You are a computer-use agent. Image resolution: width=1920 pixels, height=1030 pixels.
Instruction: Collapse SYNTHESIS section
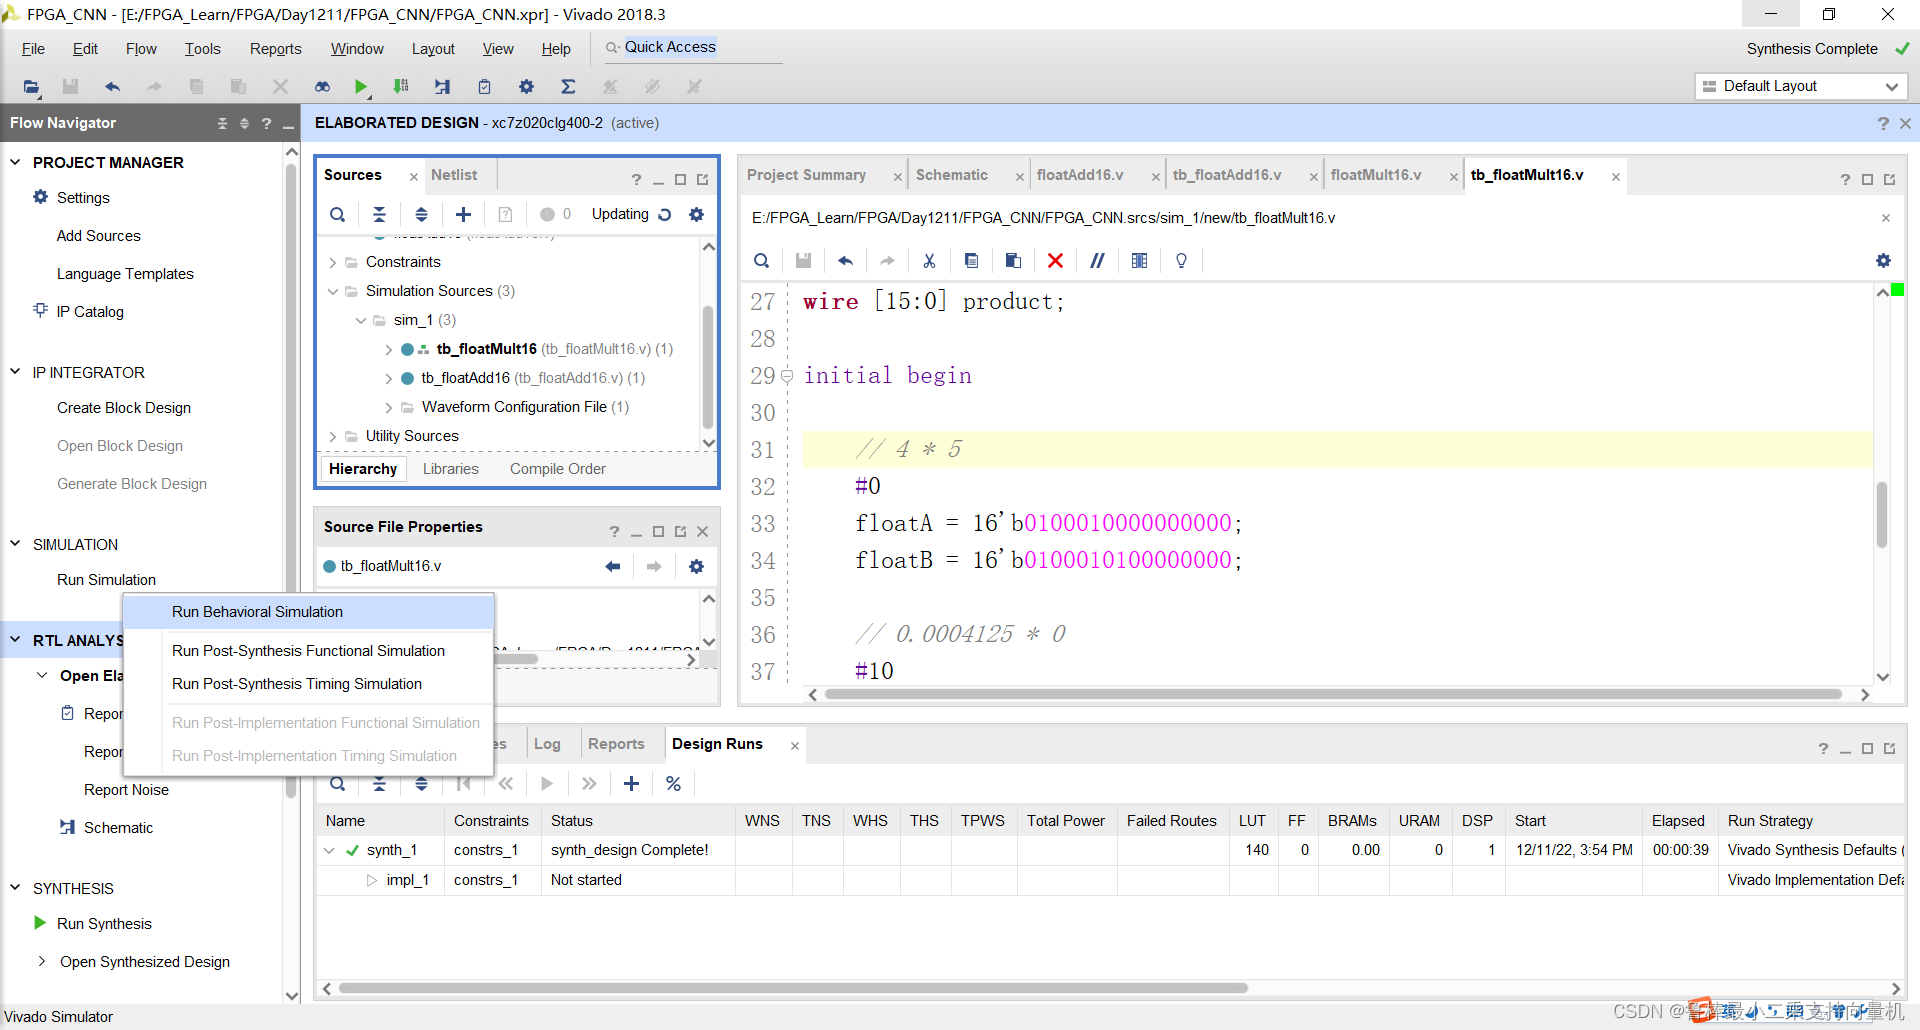click(x=15, y=888)
